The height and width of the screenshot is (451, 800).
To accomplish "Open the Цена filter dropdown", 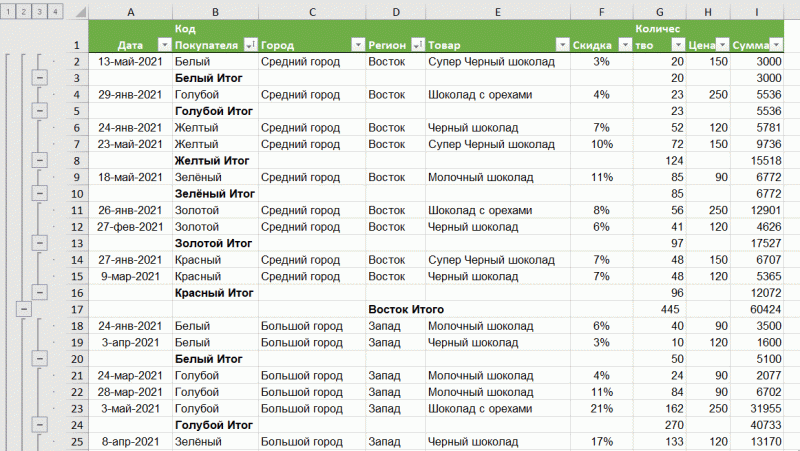I will [718, 45].
